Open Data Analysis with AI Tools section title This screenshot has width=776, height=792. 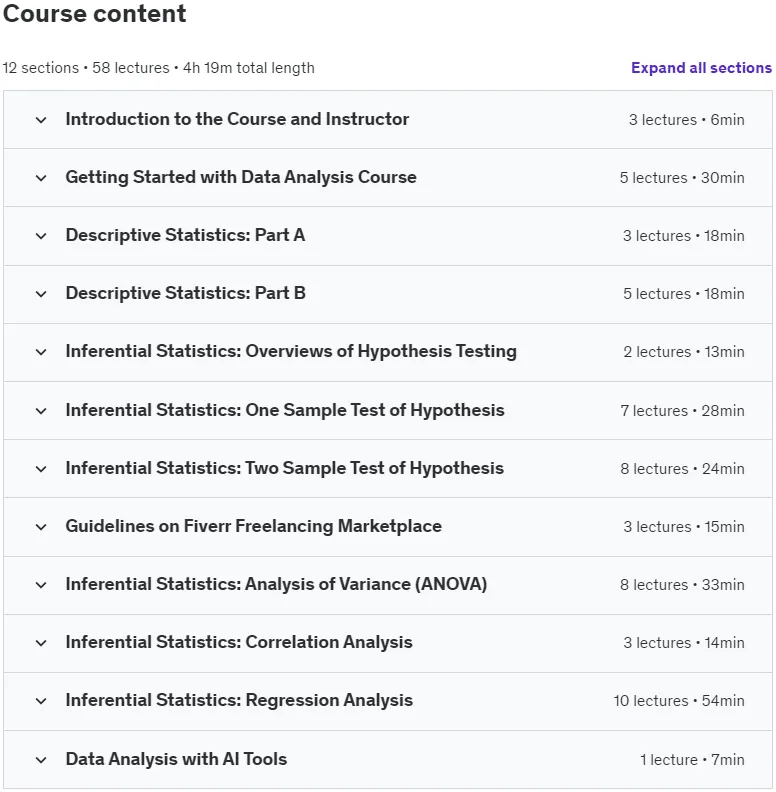pos(176,759)
